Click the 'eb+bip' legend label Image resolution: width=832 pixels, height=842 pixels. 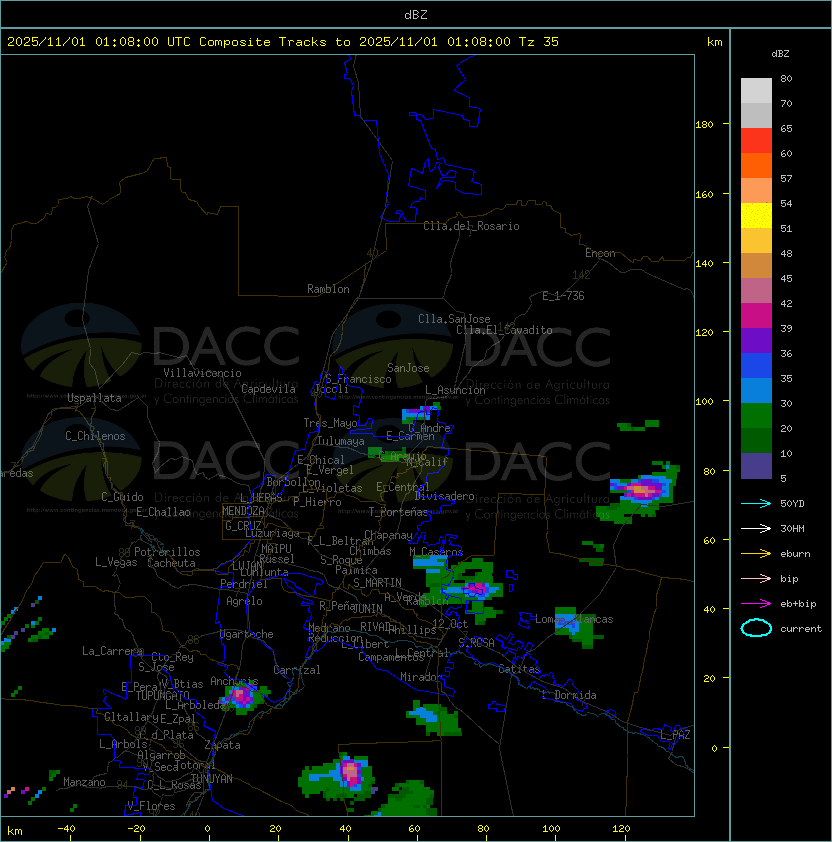coord(798,604)
